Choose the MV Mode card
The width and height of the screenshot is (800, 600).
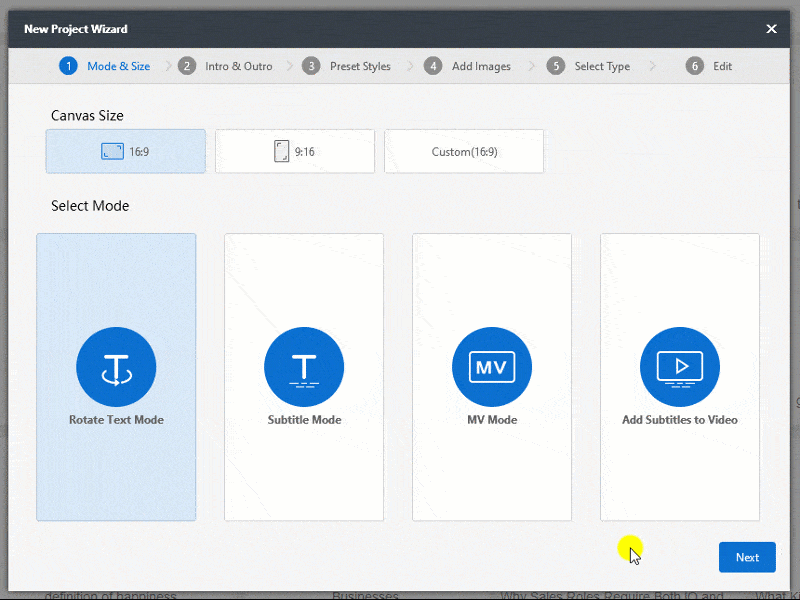coord(492,377)
